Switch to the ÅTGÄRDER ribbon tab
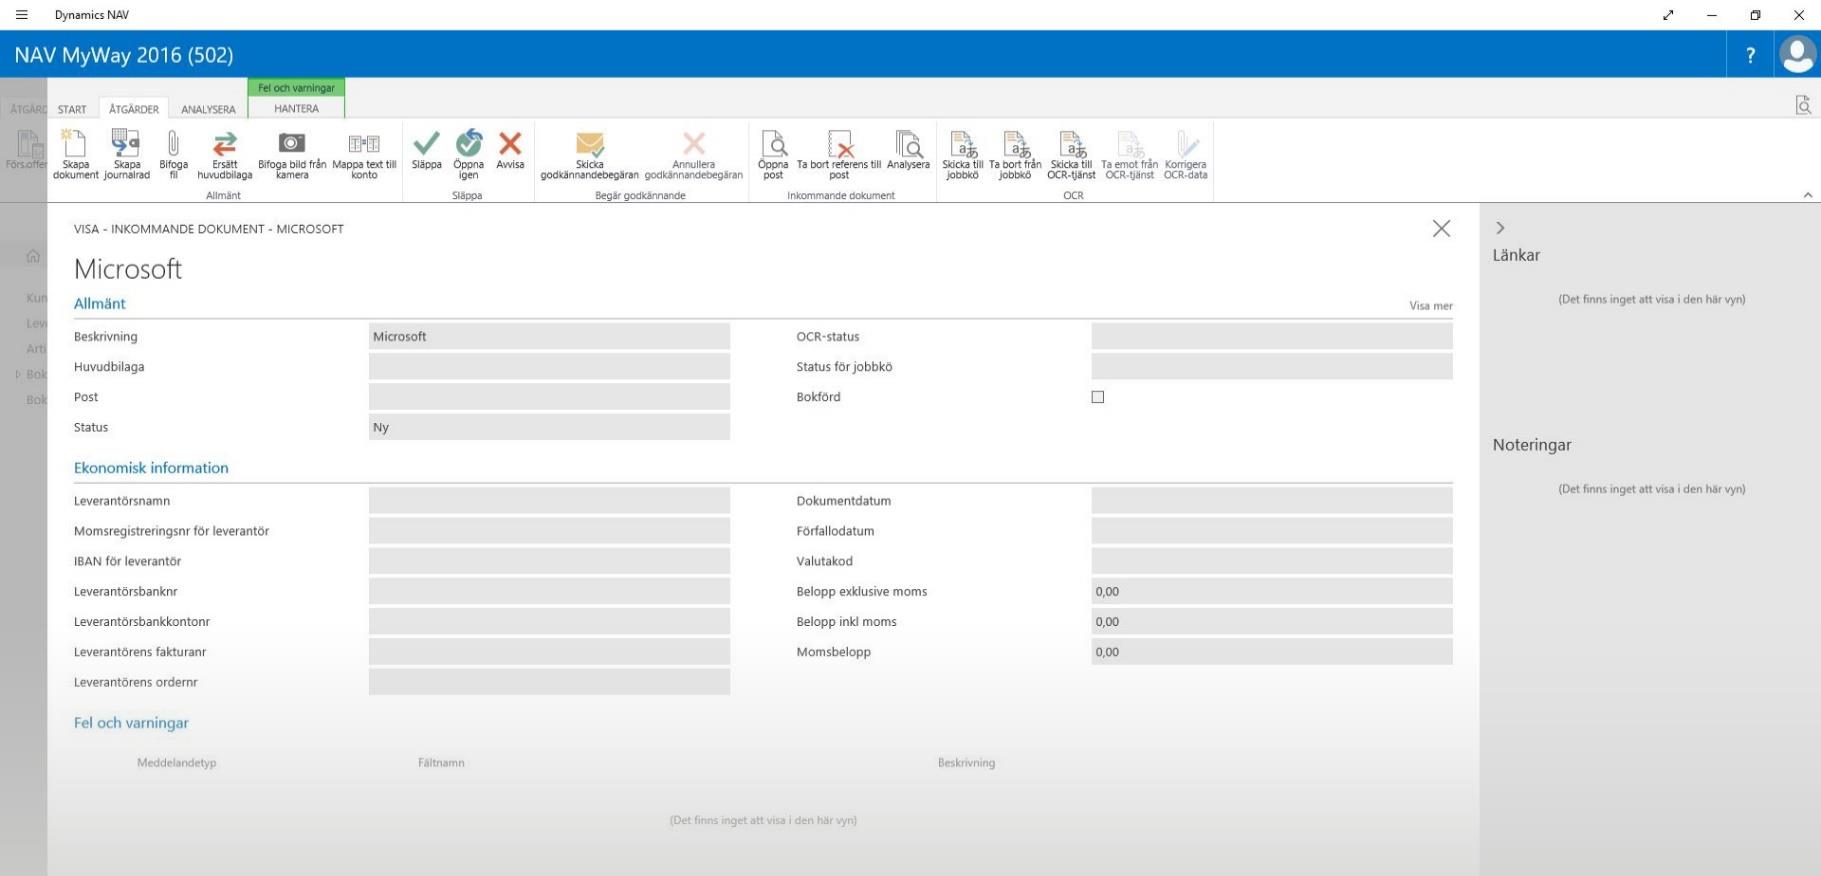 [x=134, y=109]
